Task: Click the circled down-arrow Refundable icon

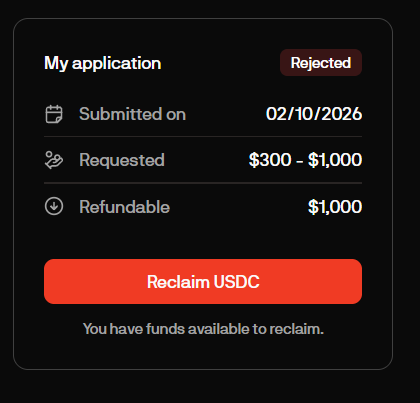Action: 54,206
